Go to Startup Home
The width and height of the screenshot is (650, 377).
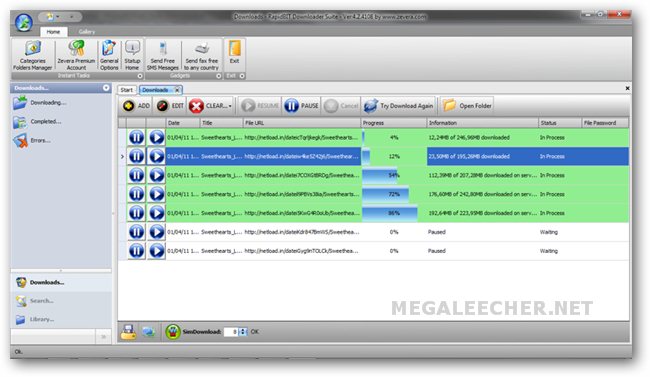[132, 55]
